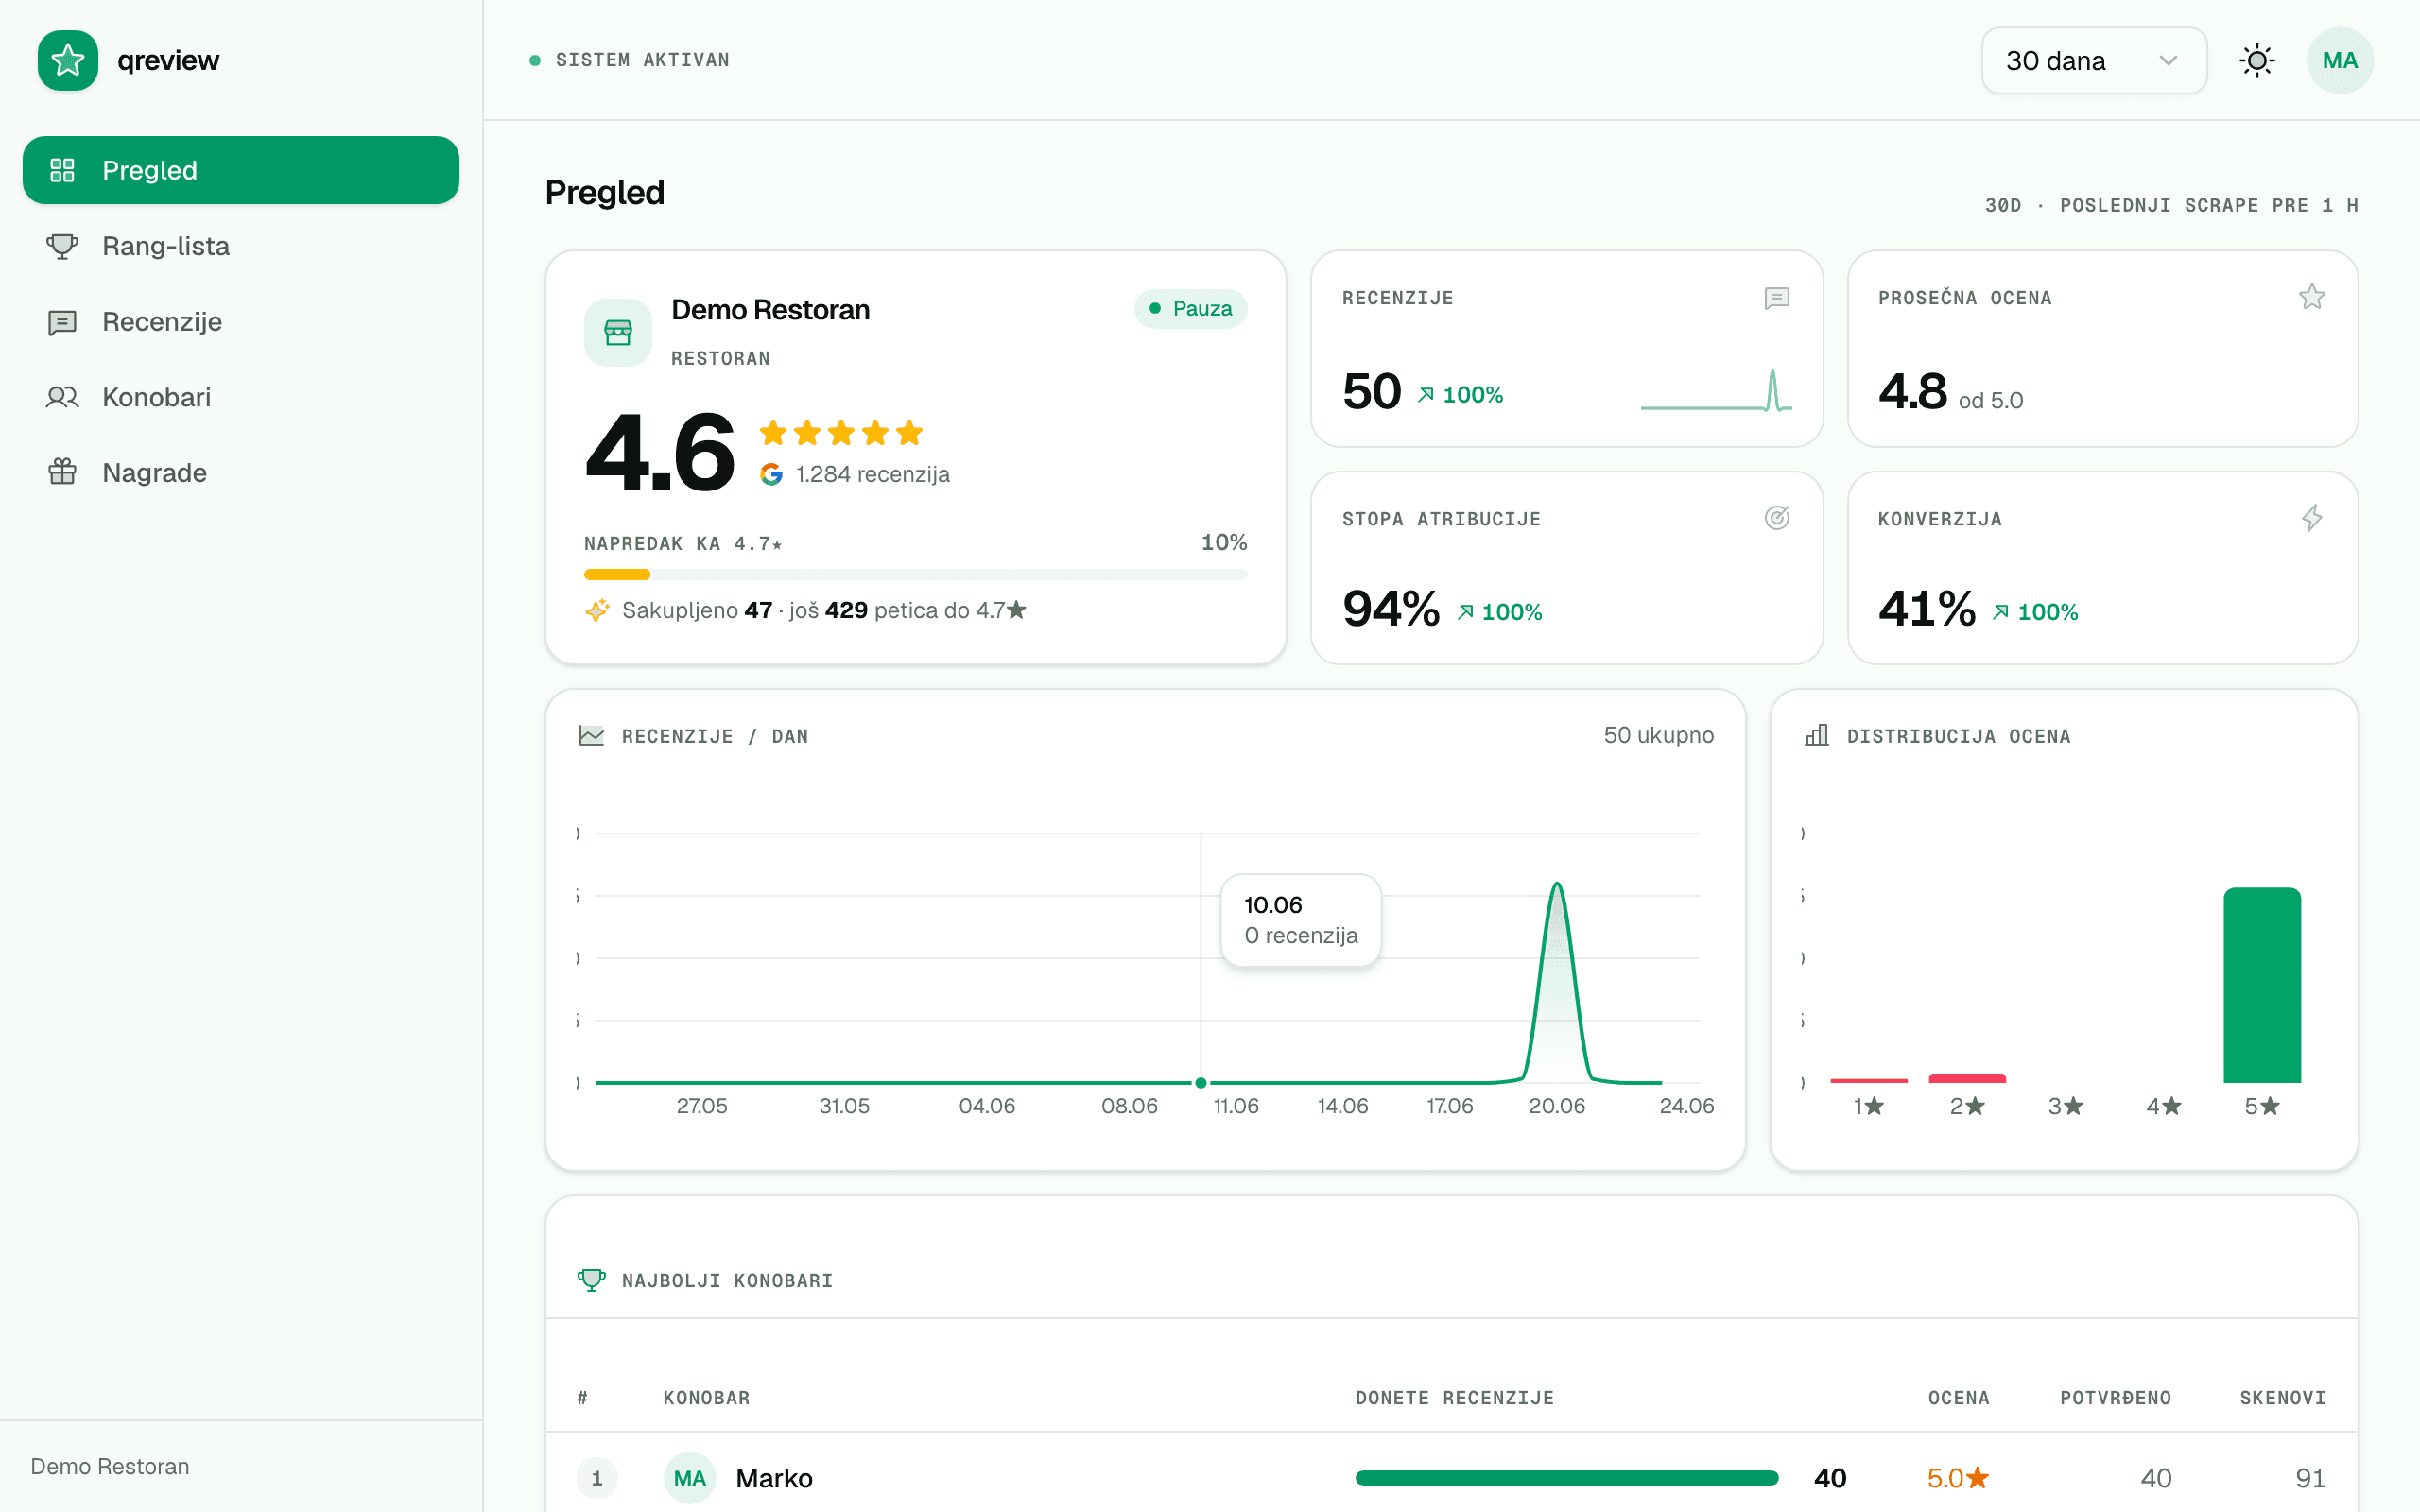Navigate to Konobari in the sidebar
2420x1512 pixels.
[241, 397]
